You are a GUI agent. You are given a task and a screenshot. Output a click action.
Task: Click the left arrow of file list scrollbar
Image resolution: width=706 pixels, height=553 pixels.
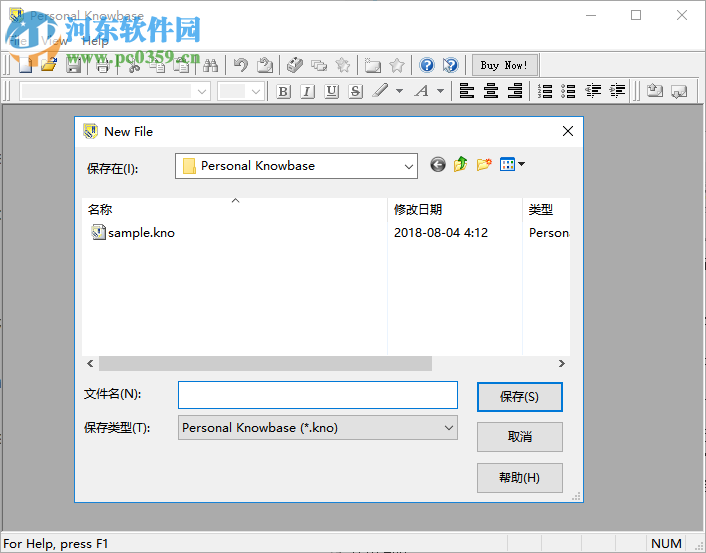91,363
